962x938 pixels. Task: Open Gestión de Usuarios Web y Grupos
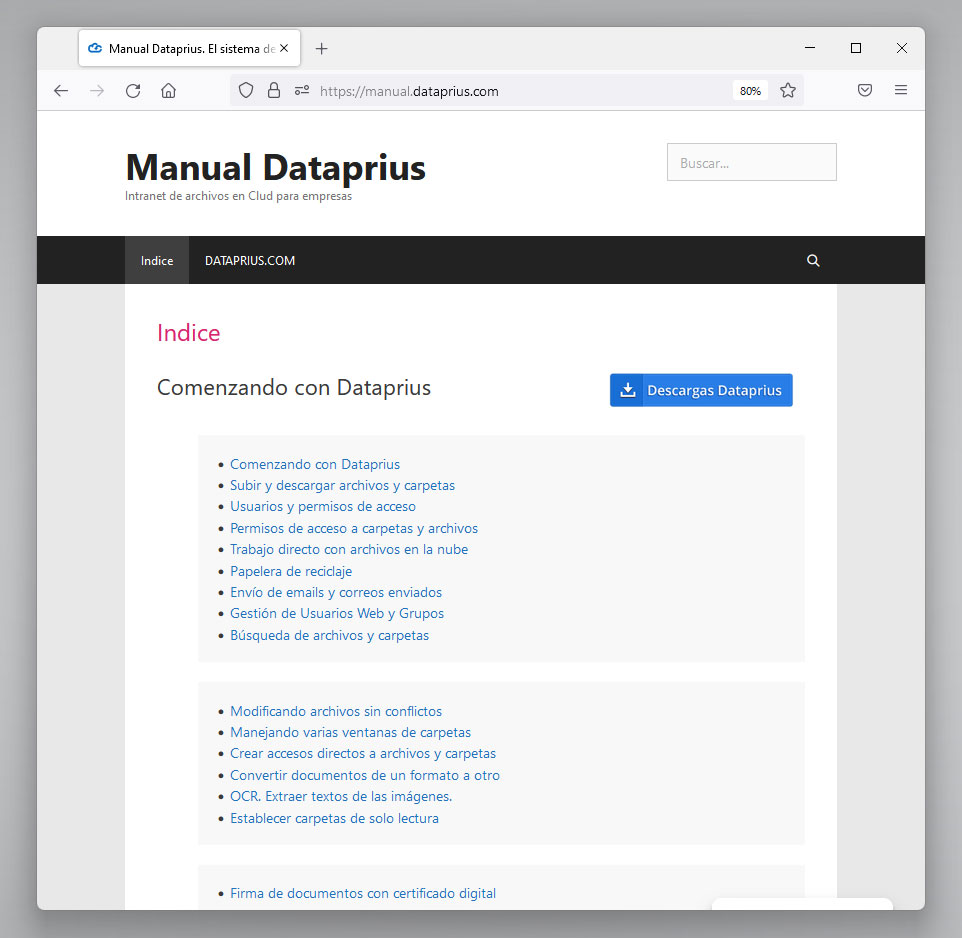point(337,613)
